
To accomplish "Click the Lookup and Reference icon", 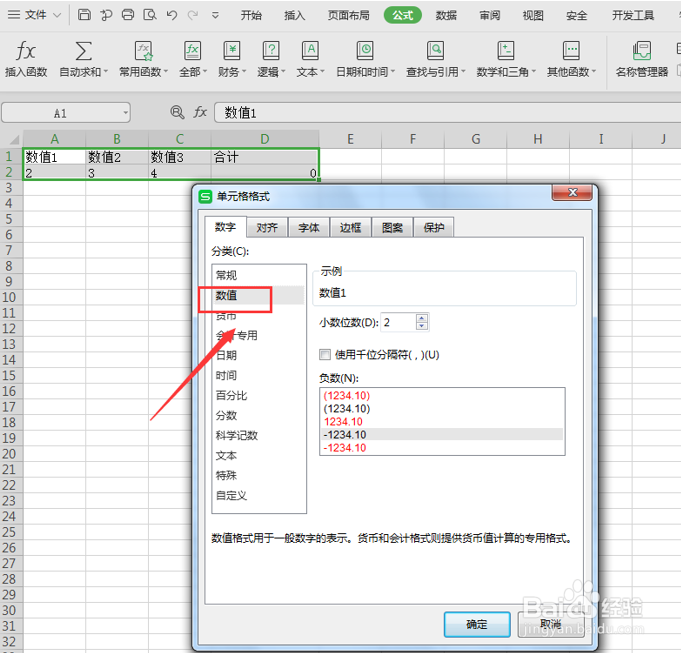I will 435,51.
